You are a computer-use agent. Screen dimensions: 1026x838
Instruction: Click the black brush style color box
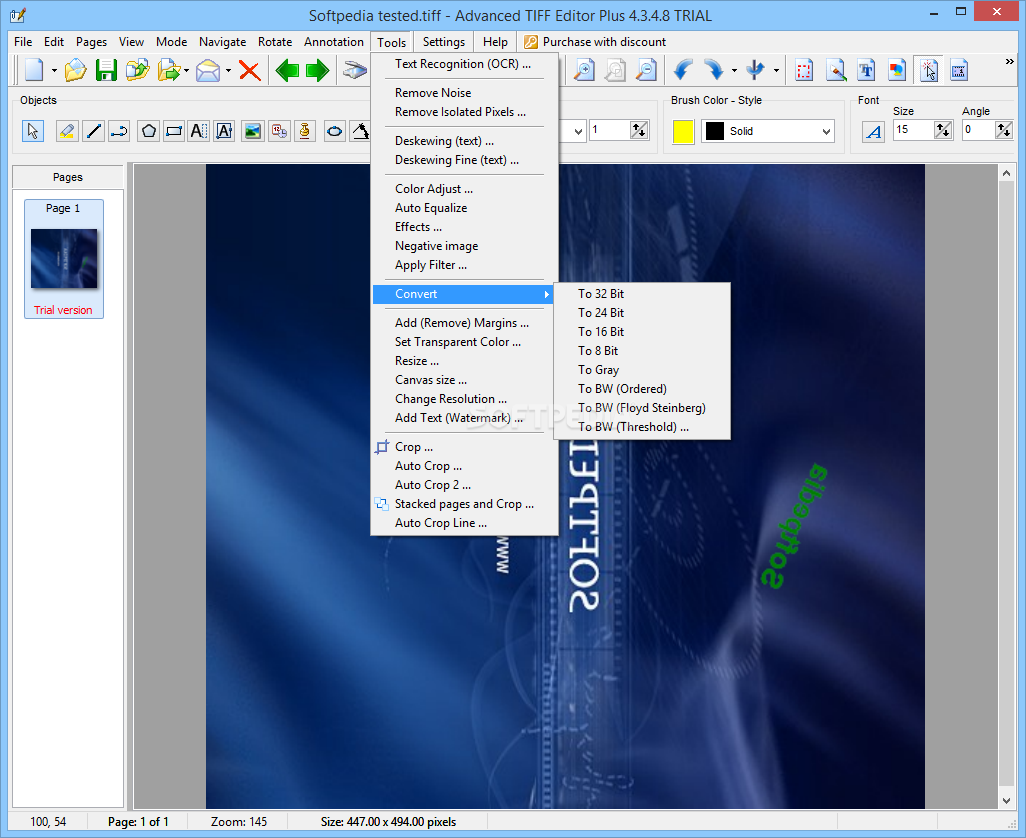click(715, 131)
